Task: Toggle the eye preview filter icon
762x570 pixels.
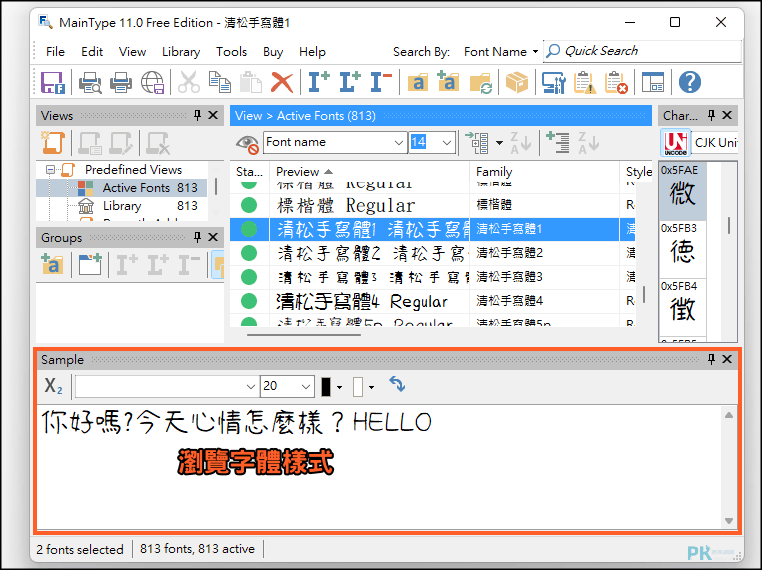Action: [247, 144]
